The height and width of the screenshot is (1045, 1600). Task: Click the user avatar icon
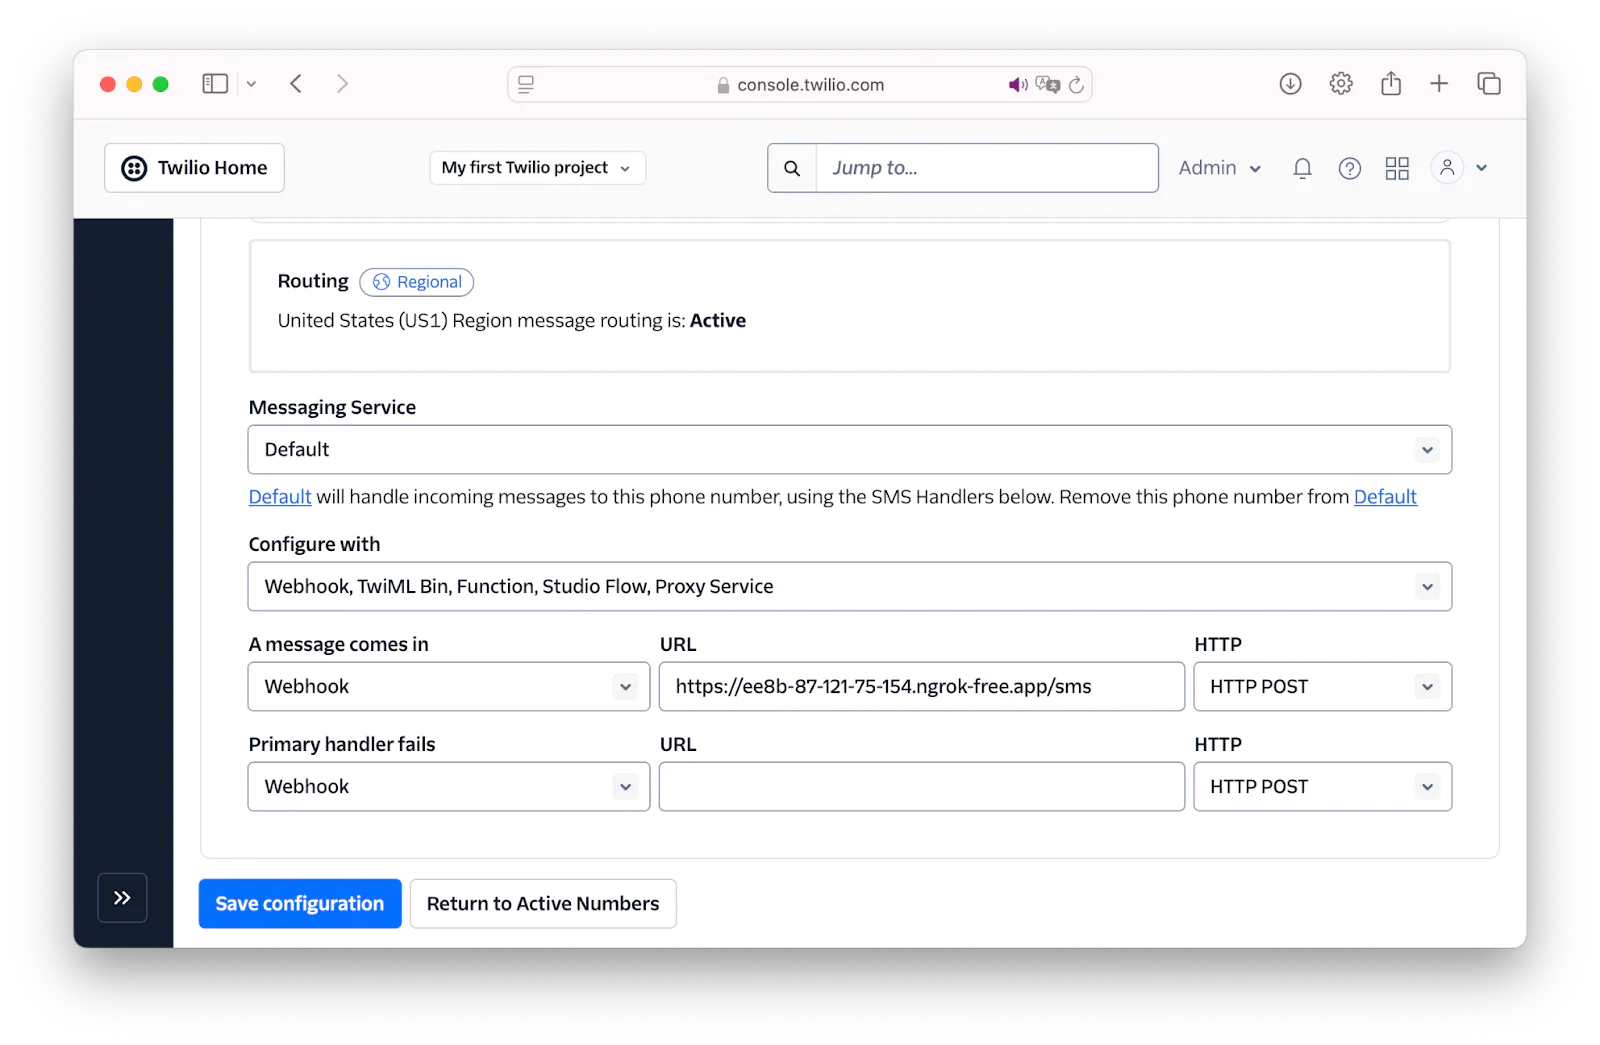pos(1447,167)
